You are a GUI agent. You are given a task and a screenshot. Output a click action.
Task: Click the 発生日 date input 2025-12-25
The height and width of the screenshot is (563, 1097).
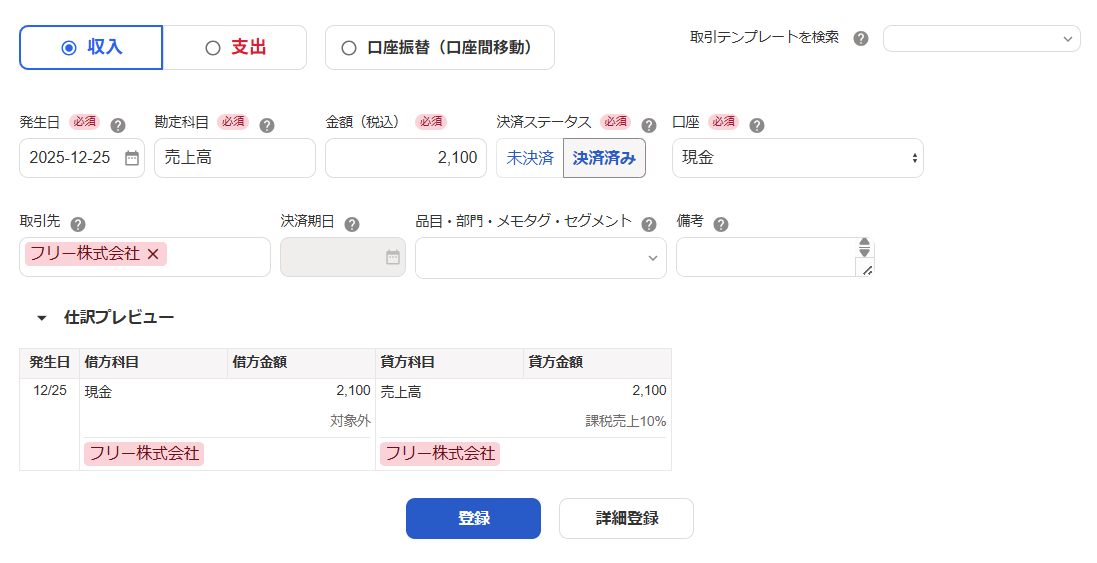point(82,158)
